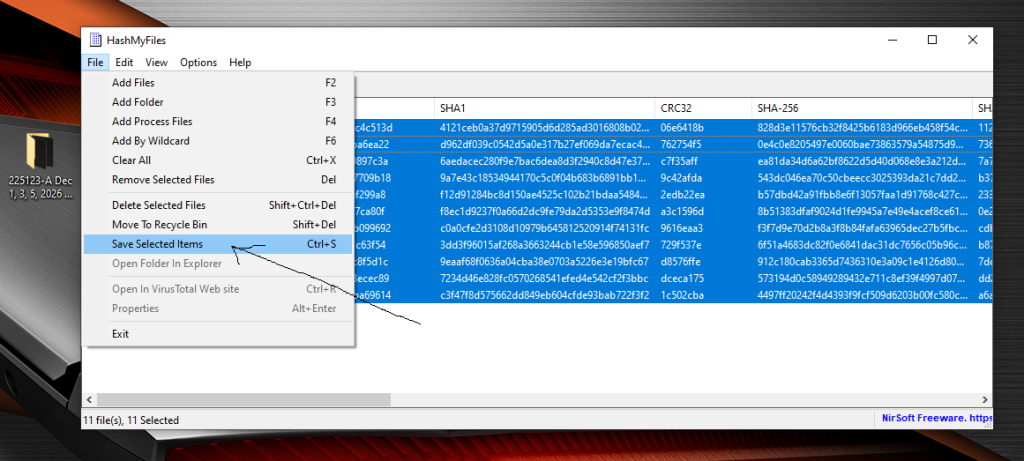The image size is (1024, 461).
Task: Click SHA1 cell starting 3dd3f96015af
Action: click(545, 245)
